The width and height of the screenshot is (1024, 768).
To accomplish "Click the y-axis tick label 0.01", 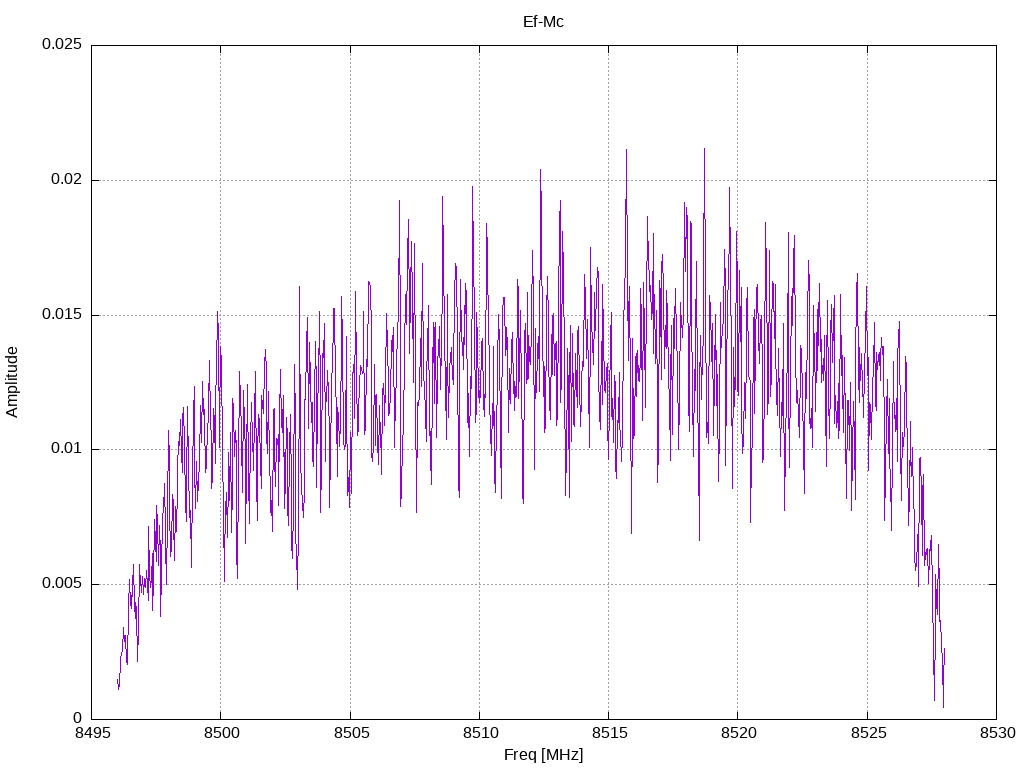I will 67,449.
